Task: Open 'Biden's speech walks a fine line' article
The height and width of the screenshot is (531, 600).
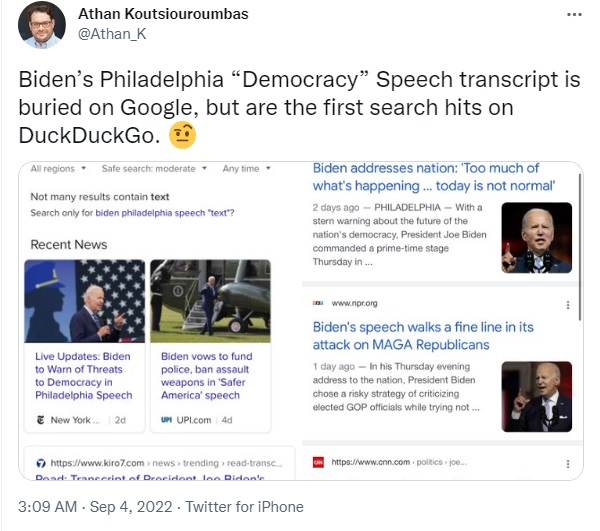Action: pyautogui.click(x=423, y=336)
